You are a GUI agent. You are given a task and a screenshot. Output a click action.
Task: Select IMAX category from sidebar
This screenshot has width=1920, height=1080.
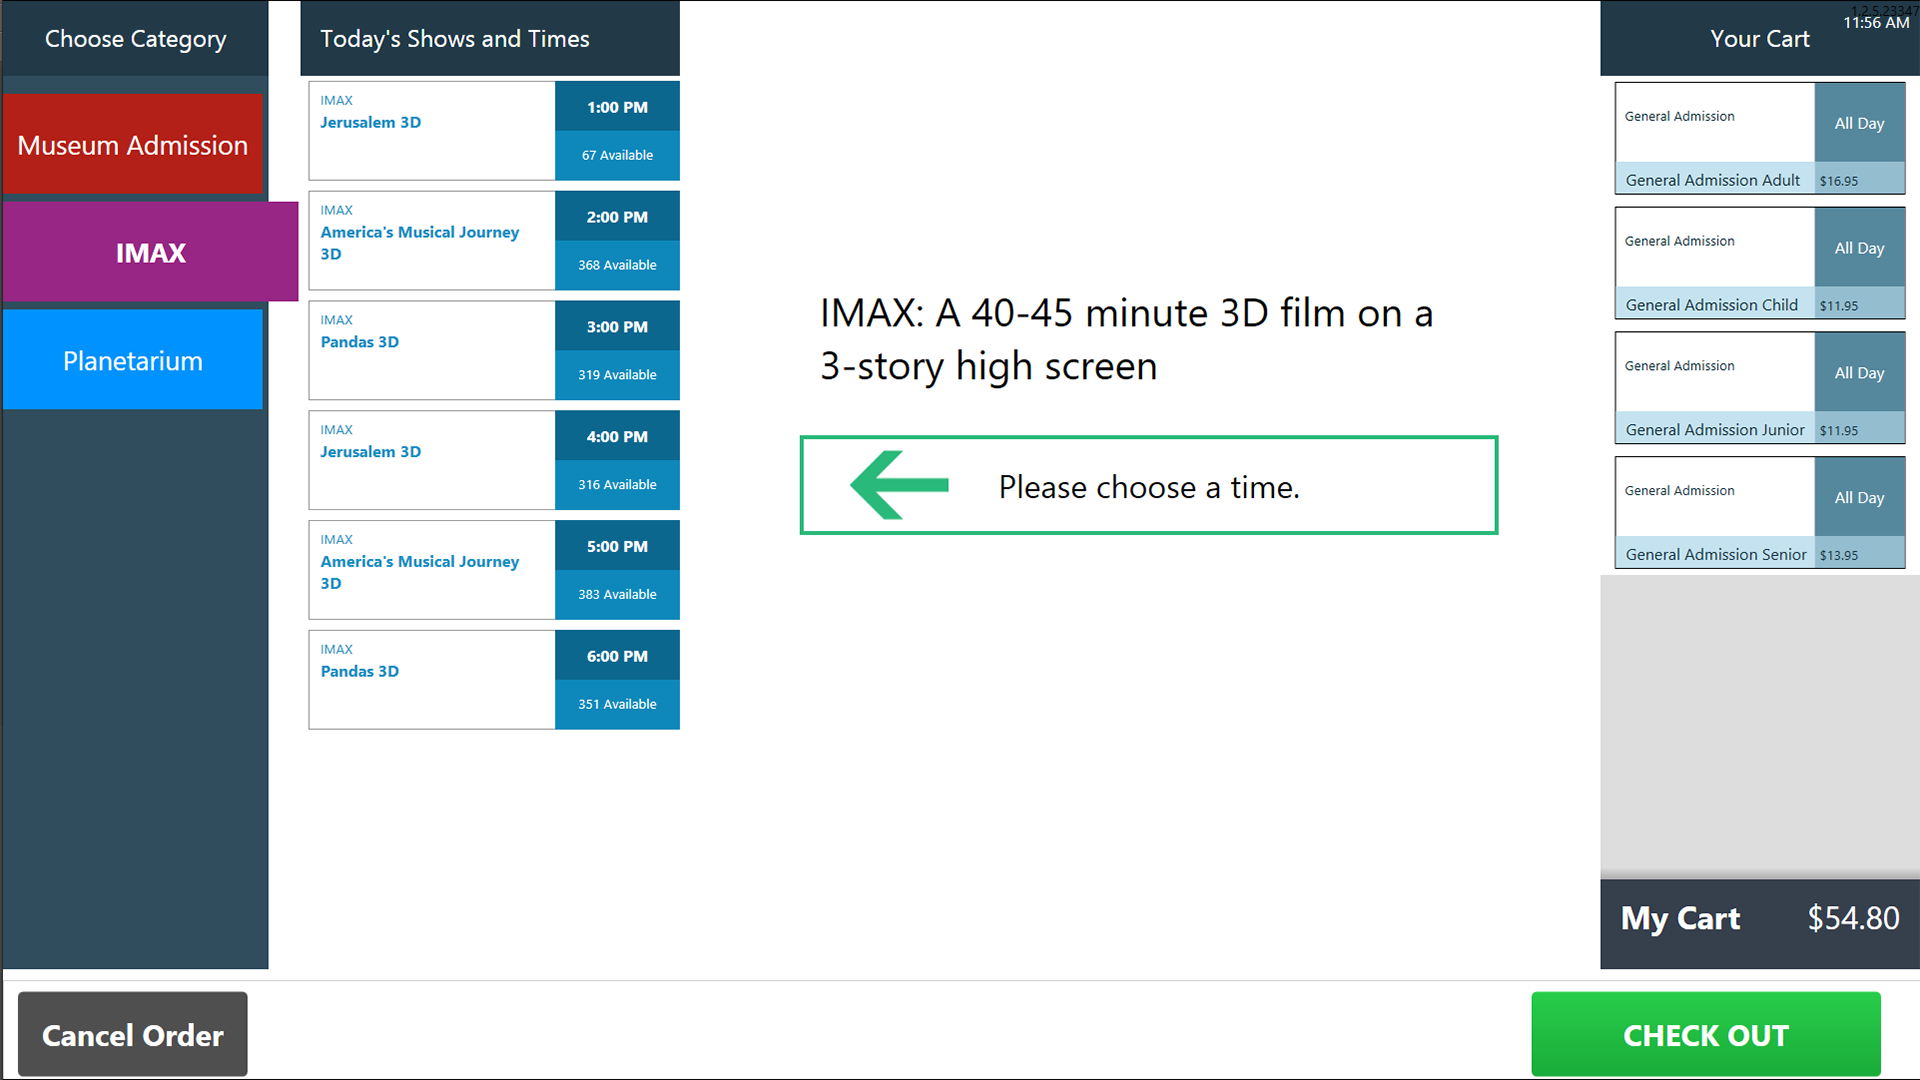click(x=149, y=252)
